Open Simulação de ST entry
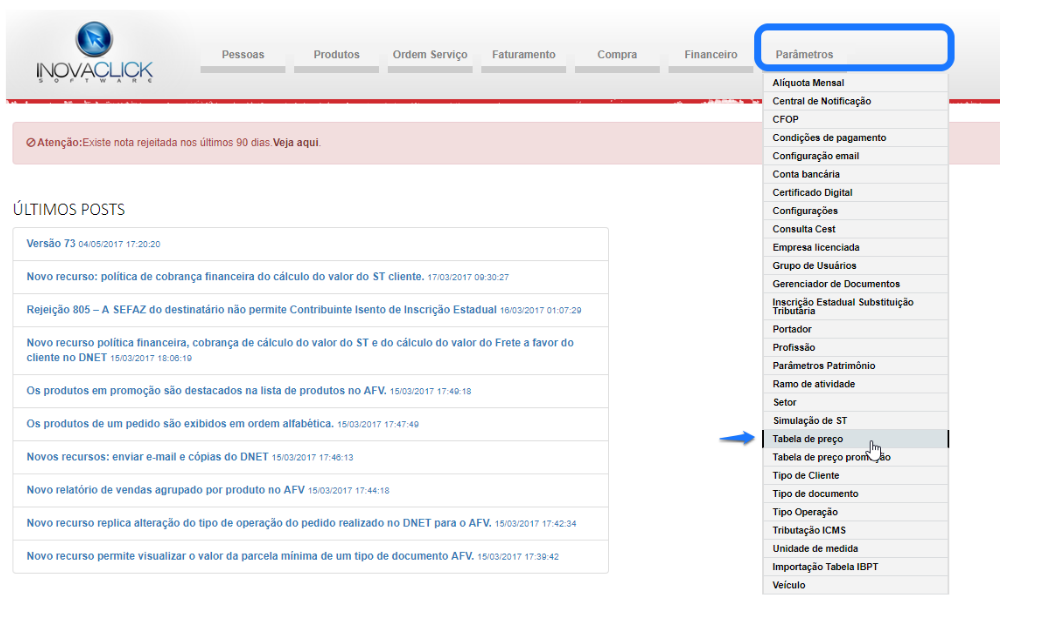 pyautogui.click(x=809, y=421)
